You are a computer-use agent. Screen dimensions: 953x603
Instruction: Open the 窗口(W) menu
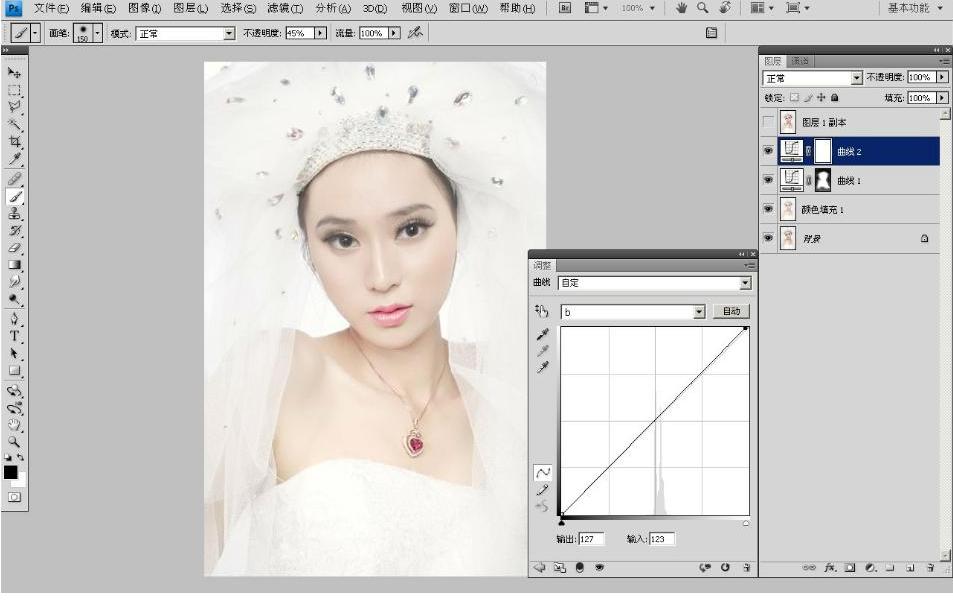click(x=467, y=8)
